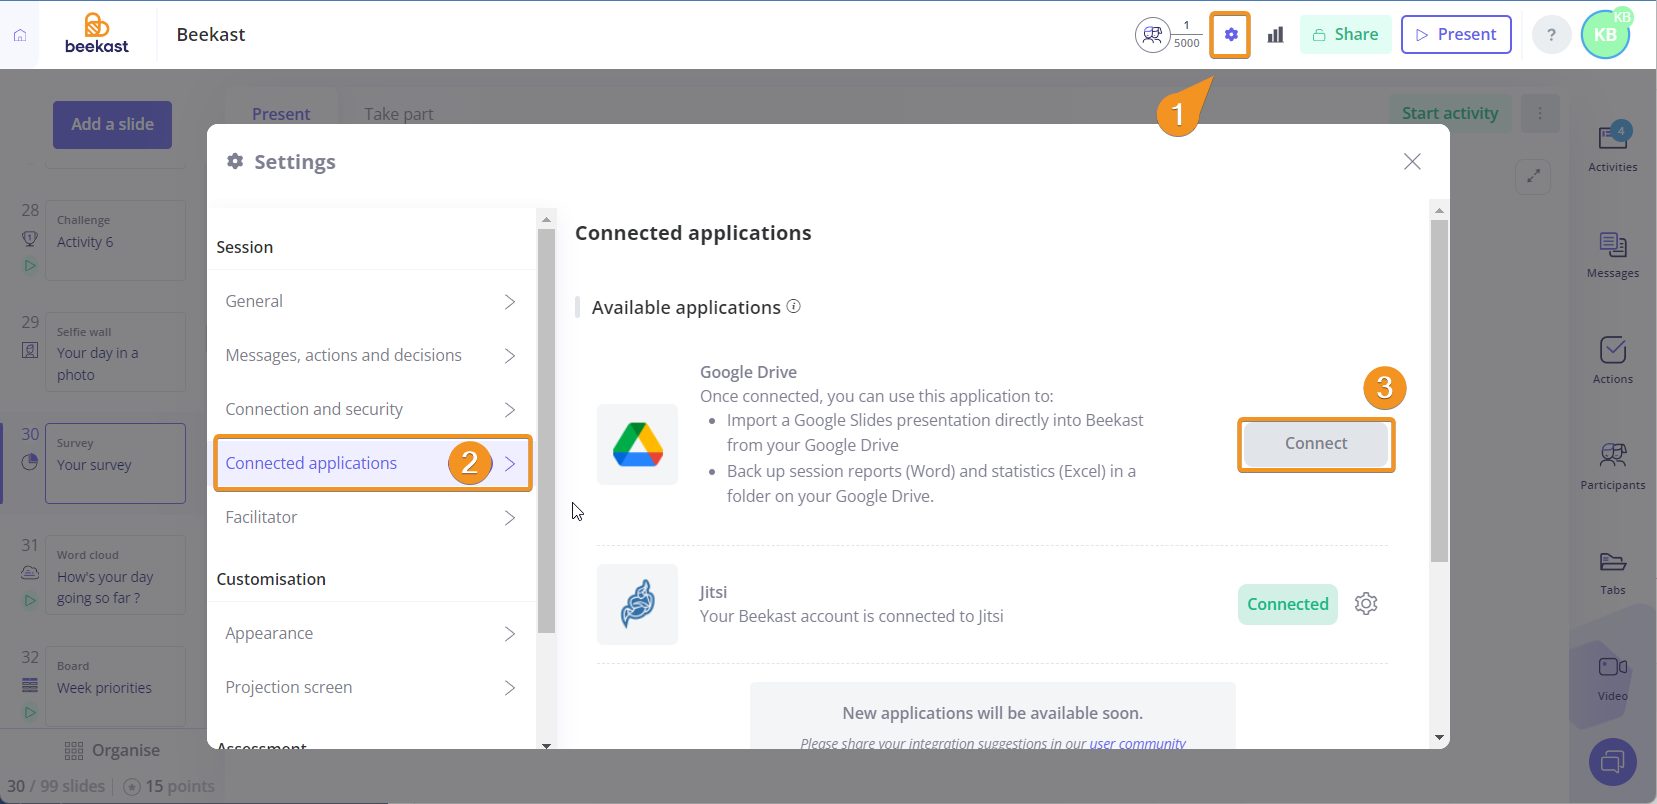1657x804 pixels.
Task: Connect Google Drive
Action: [1316, 444]
